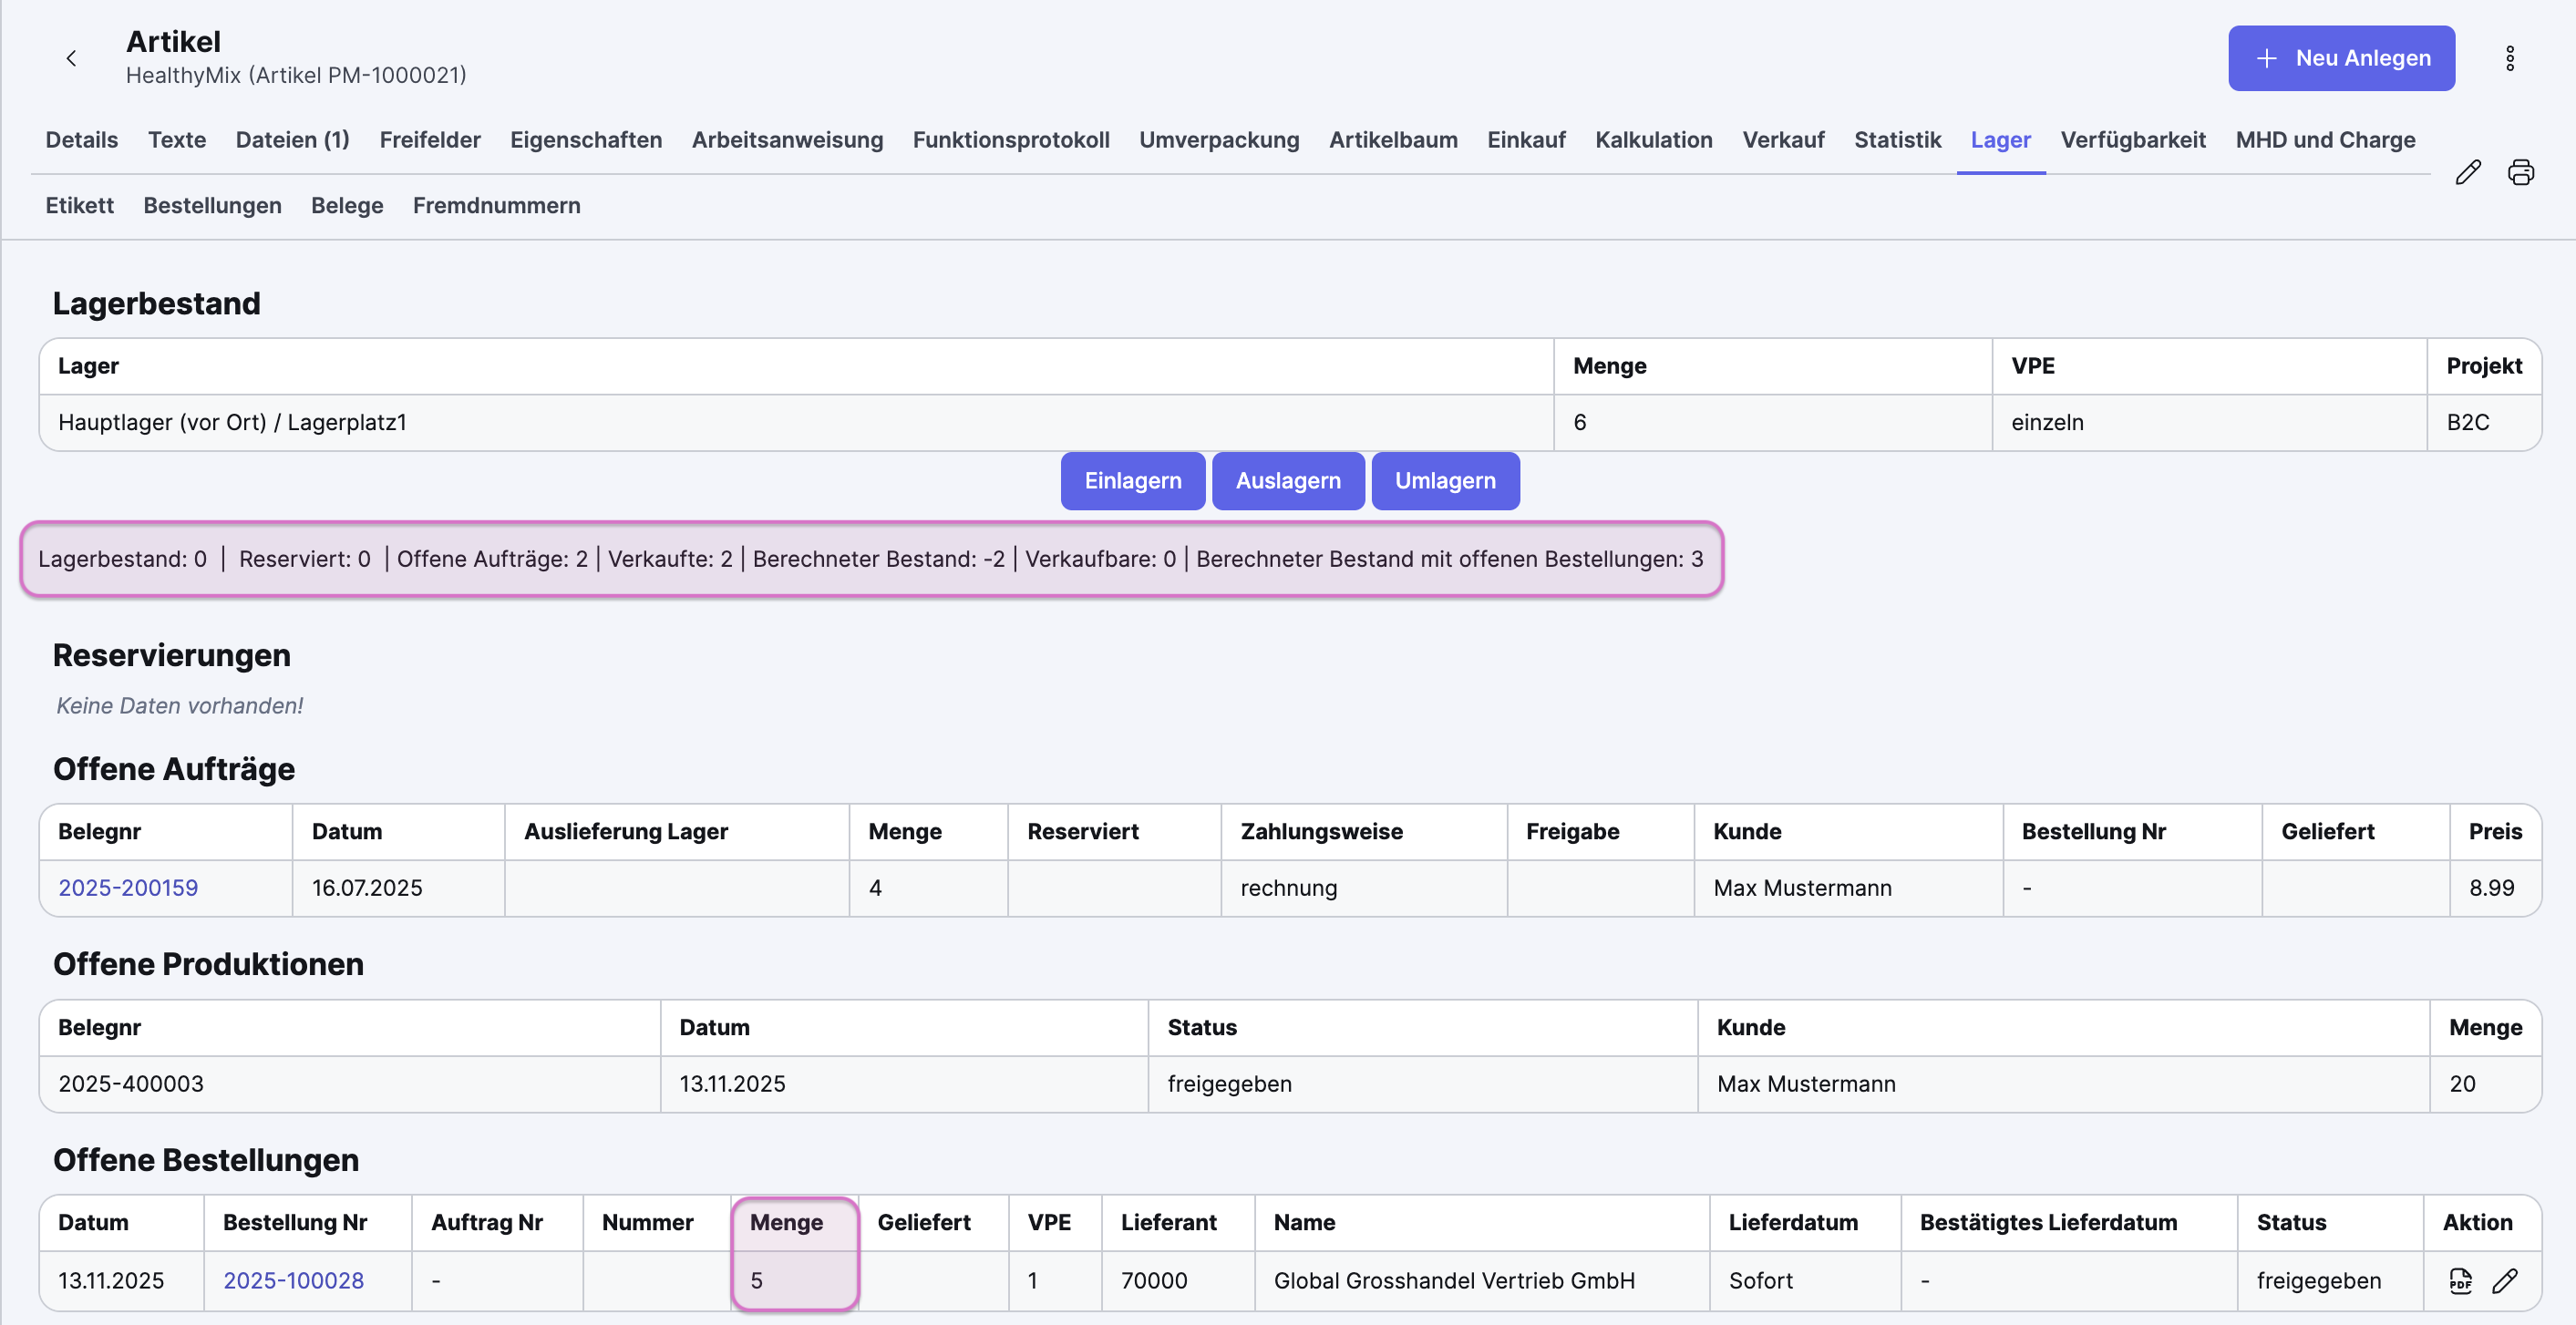
Task: Switch to the Bestellungen tab
Action: pos(212,205)
